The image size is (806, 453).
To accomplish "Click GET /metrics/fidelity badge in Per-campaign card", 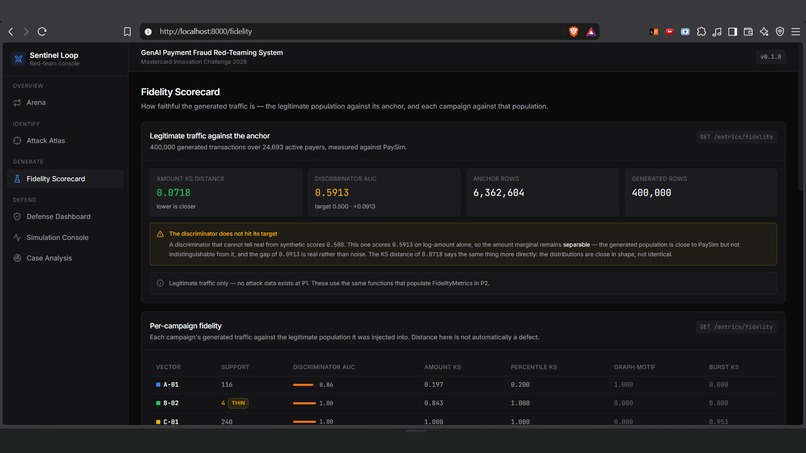I will click(x=736, y=327).
